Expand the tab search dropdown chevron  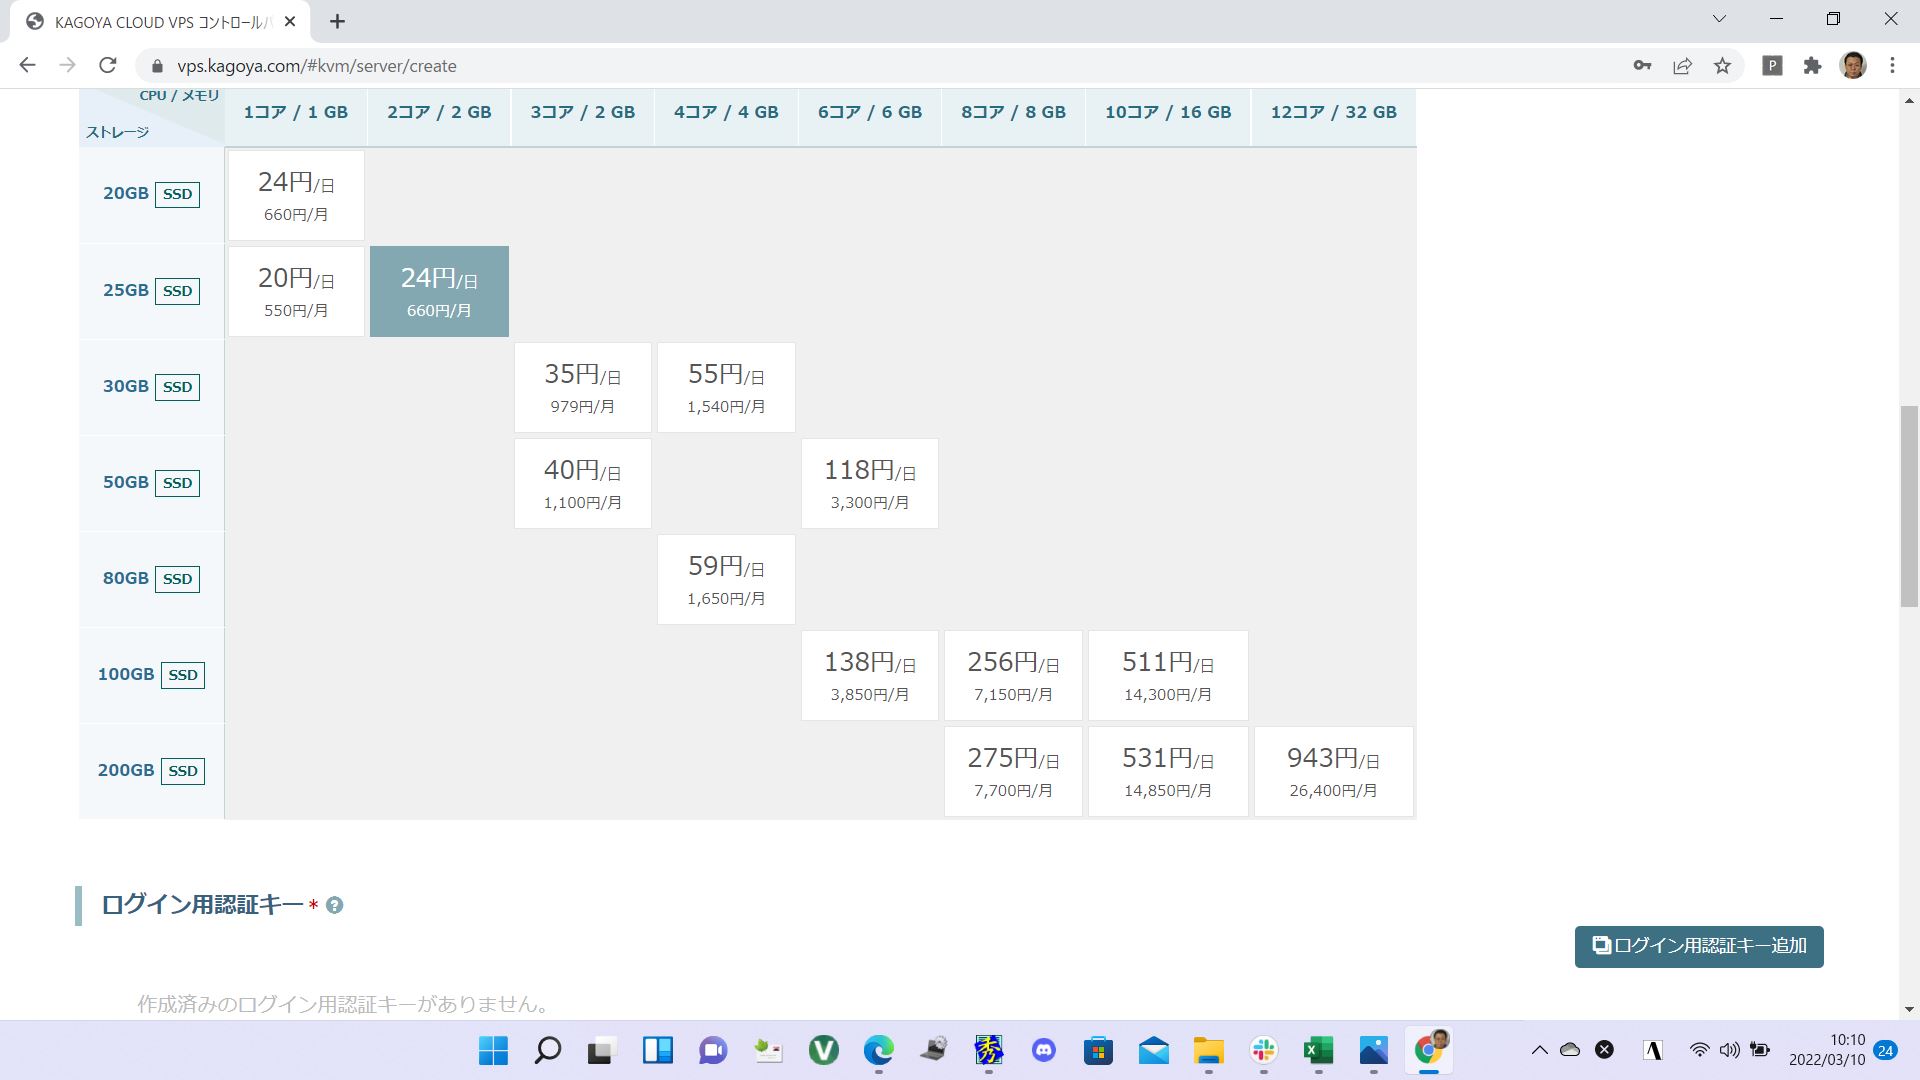pos(1719,19)
